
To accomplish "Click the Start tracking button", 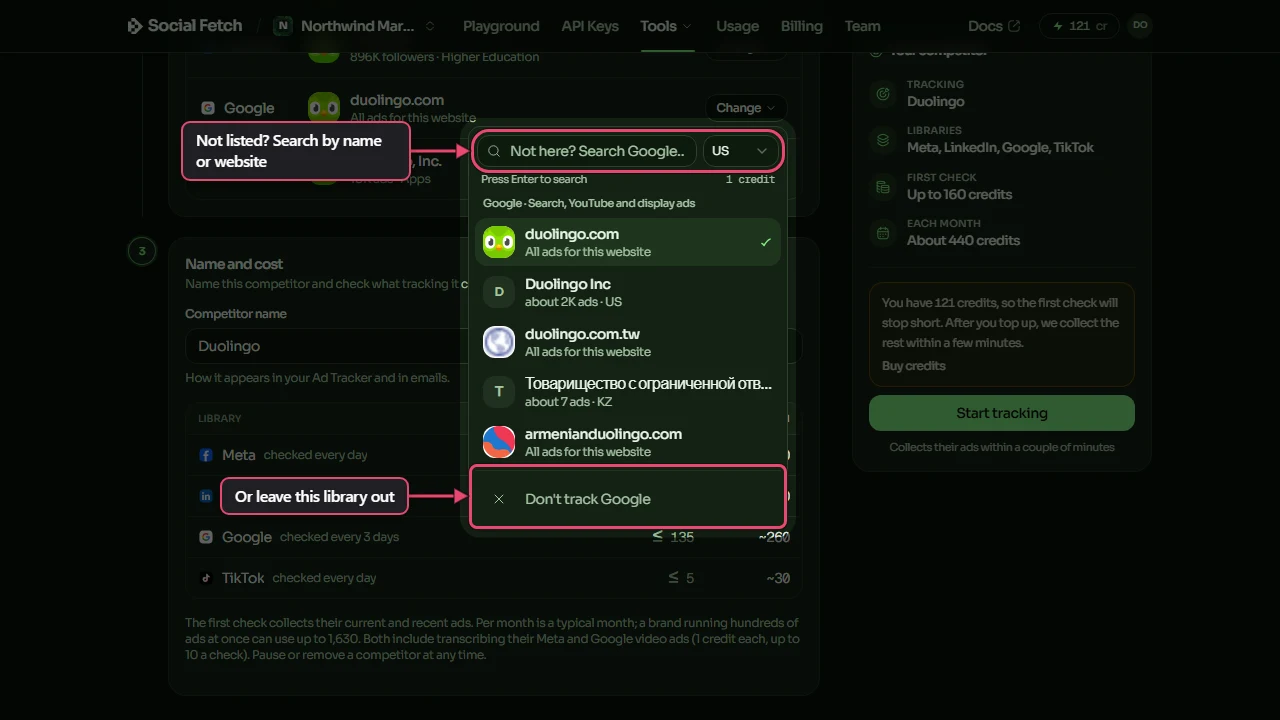I will click(1002, 413).
